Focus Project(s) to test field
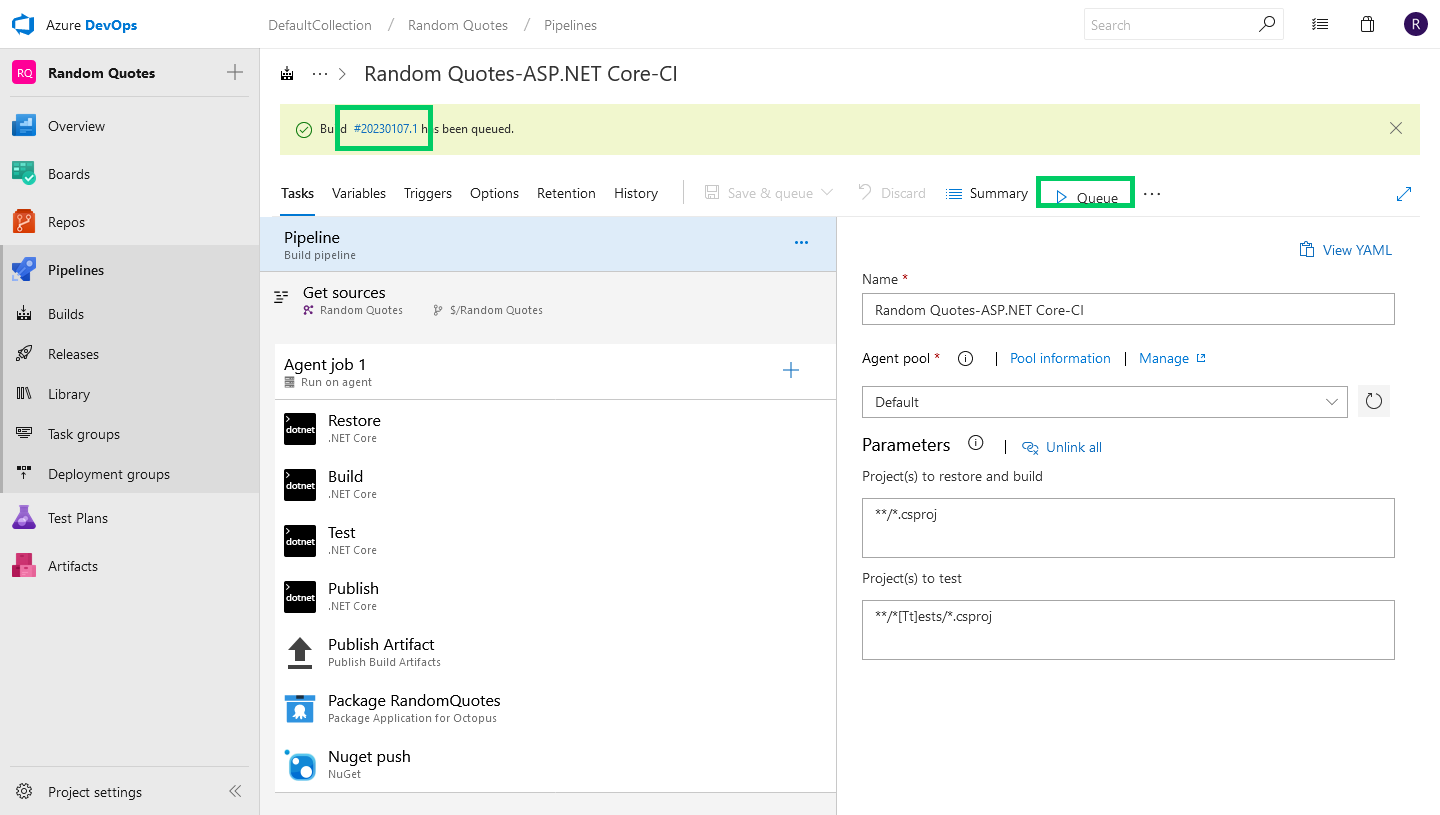Screen dimensions: 1440x815 [1128, 630]
